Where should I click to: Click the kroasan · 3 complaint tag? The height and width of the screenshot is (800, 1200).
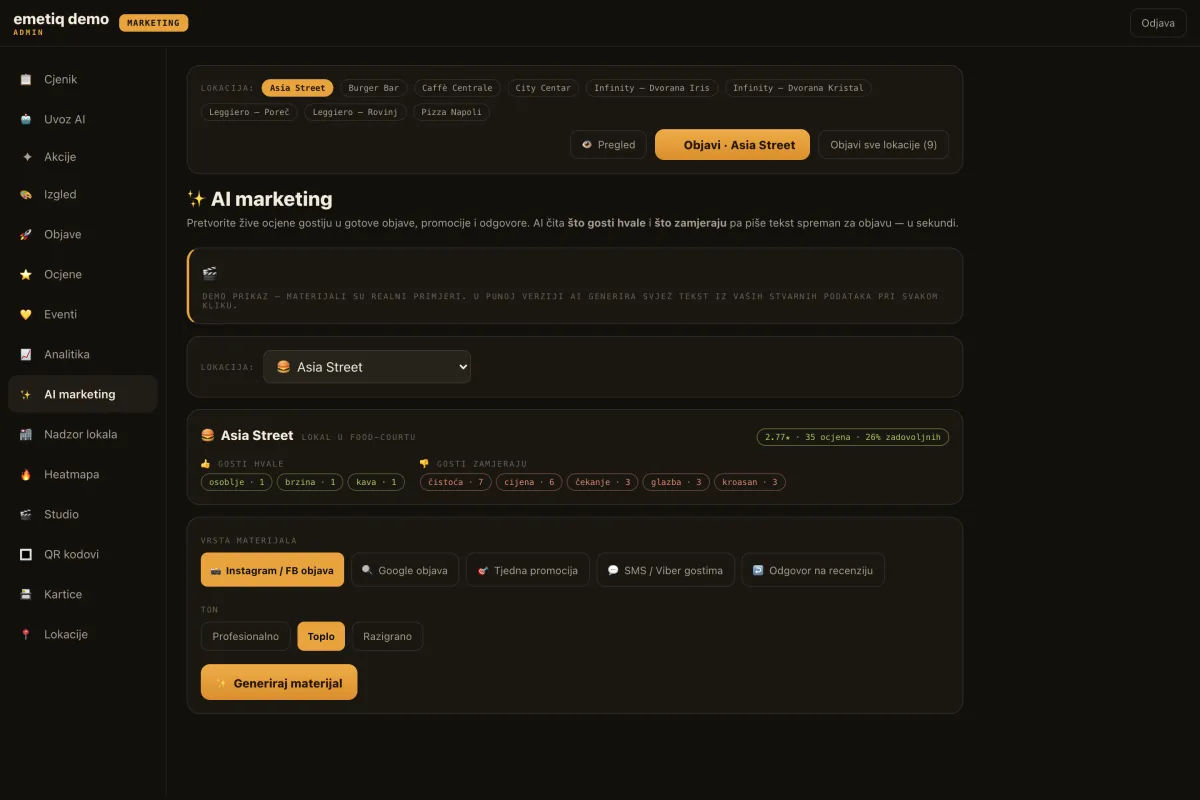tap(750, 482)
